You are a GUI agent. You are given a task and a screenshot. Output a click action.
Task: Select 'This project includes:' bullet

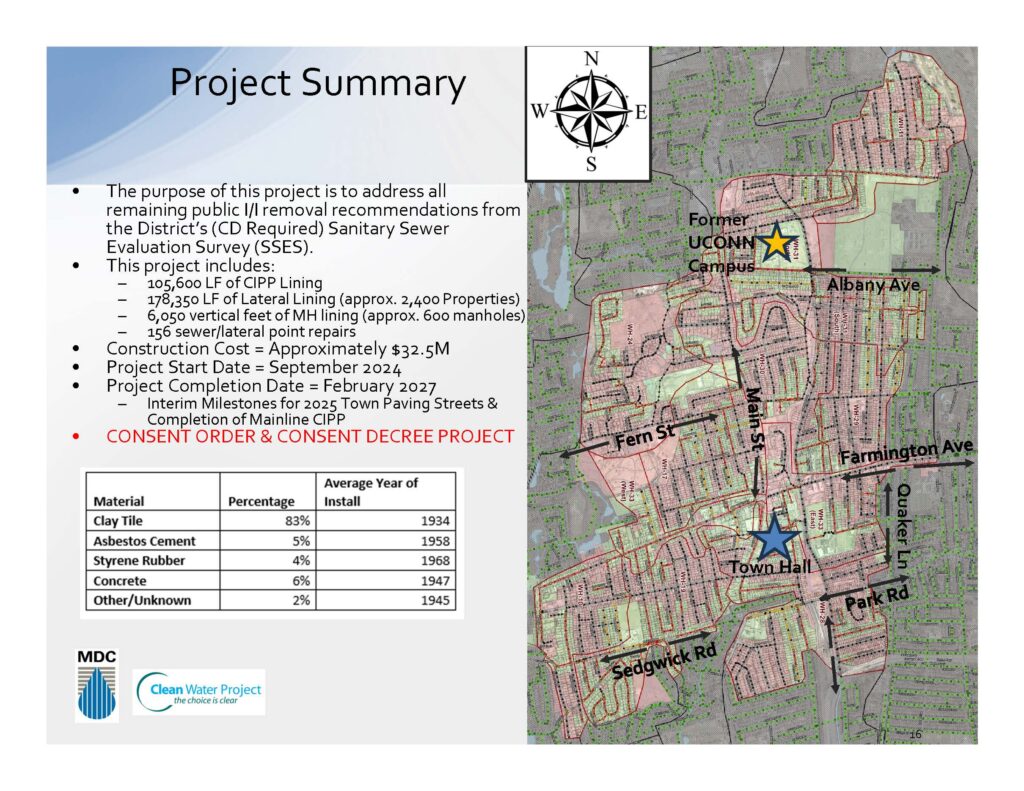pos(191,266)
